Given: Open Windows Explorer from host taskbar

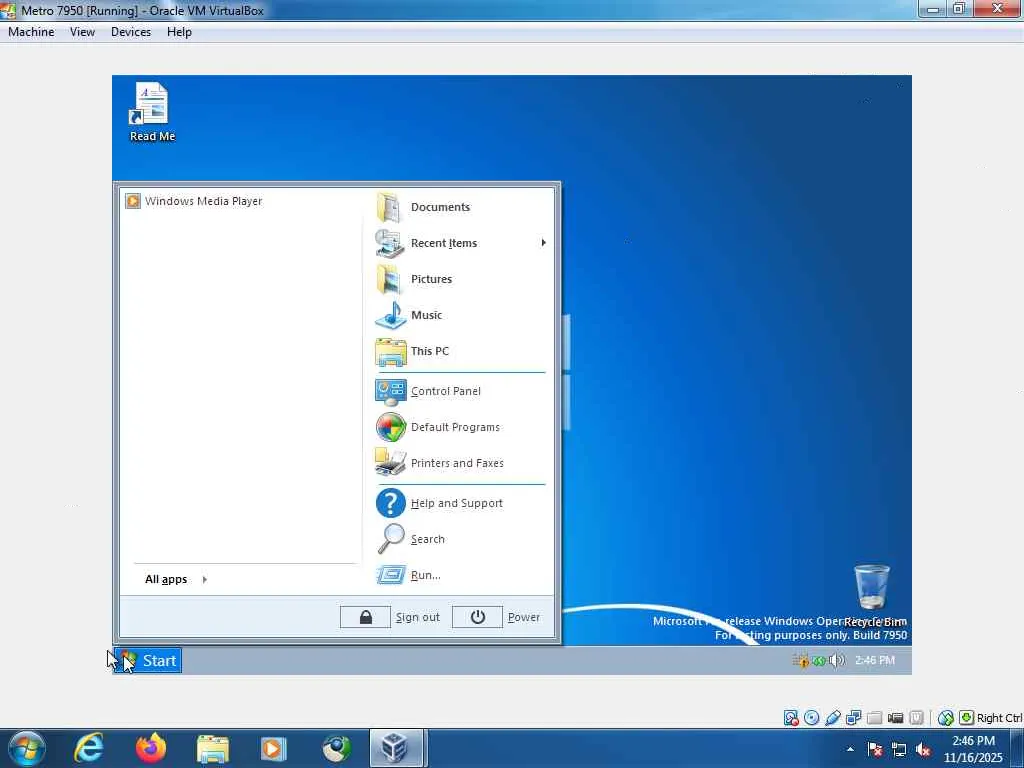Looking at the screenshot, I should (213, 749).
